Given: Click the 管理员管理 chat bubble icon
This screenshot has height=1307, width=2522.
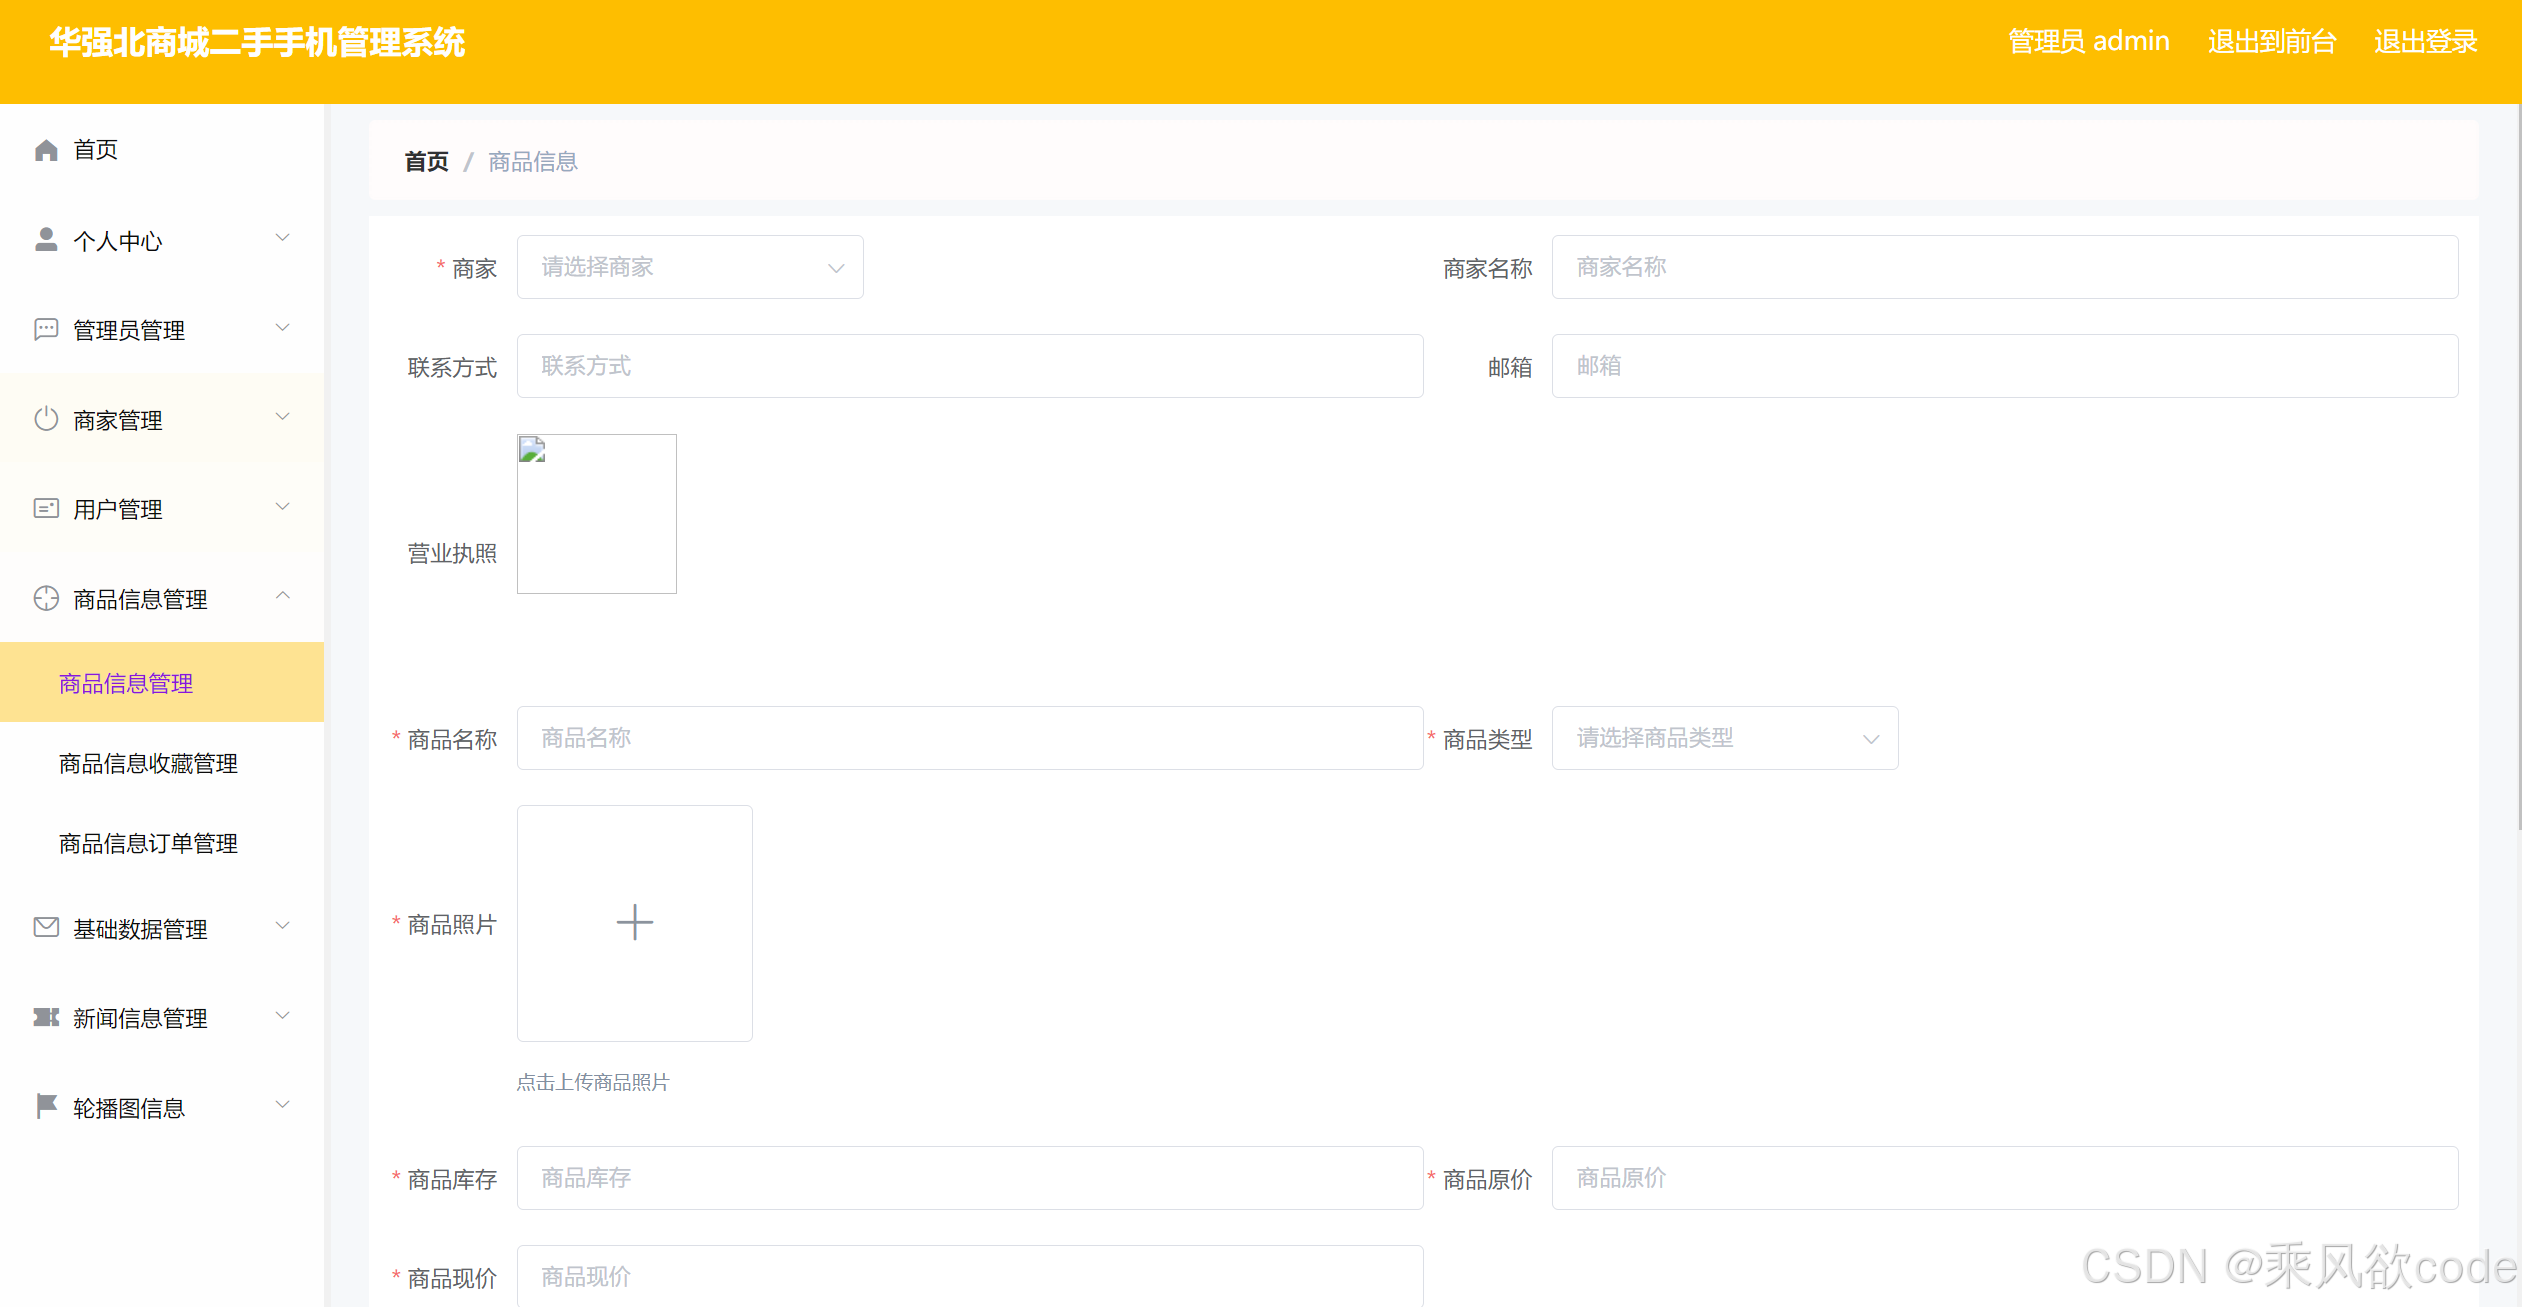Looking at the screenshot, I should click(46, 328).
